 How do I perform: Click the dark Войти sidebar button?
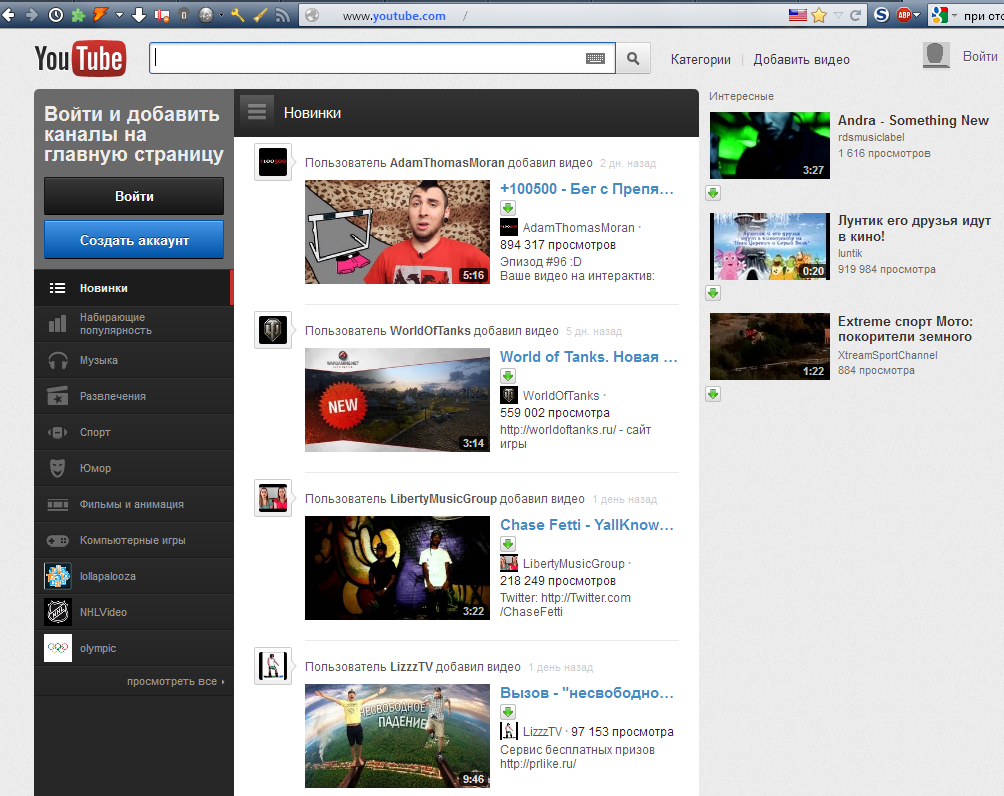click(134, 196)
